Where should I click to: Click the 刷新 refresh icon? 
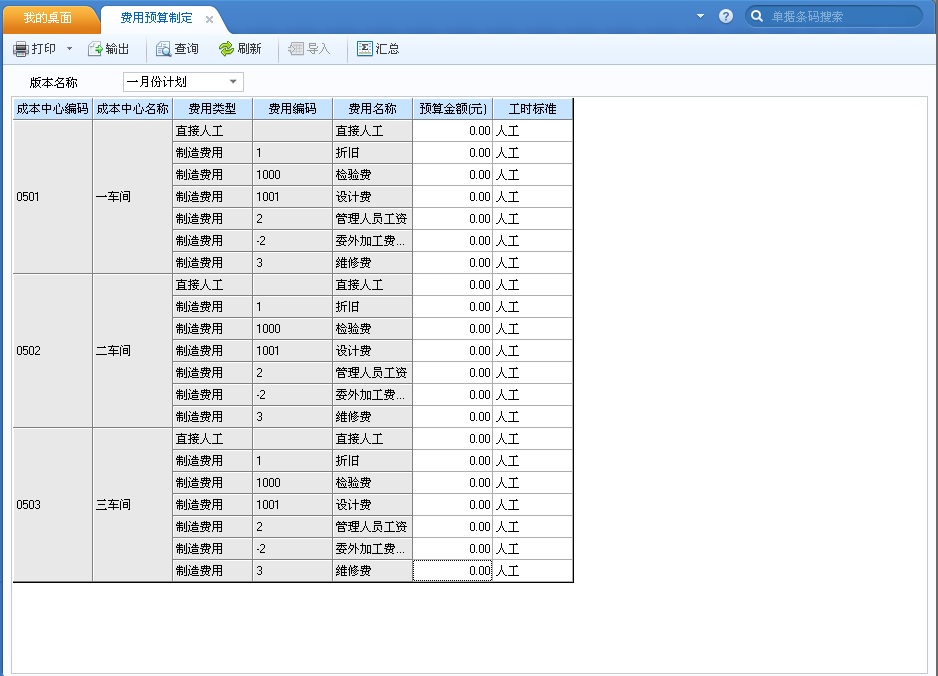pyautogui.click(x=226, y=49)
